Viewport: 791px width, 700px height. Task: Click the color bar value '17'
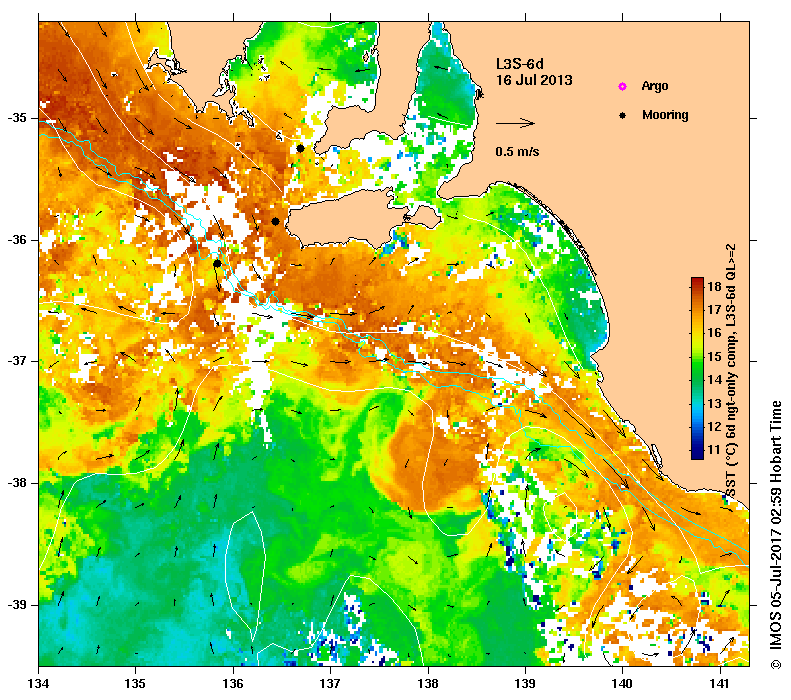tap(714, 310)
